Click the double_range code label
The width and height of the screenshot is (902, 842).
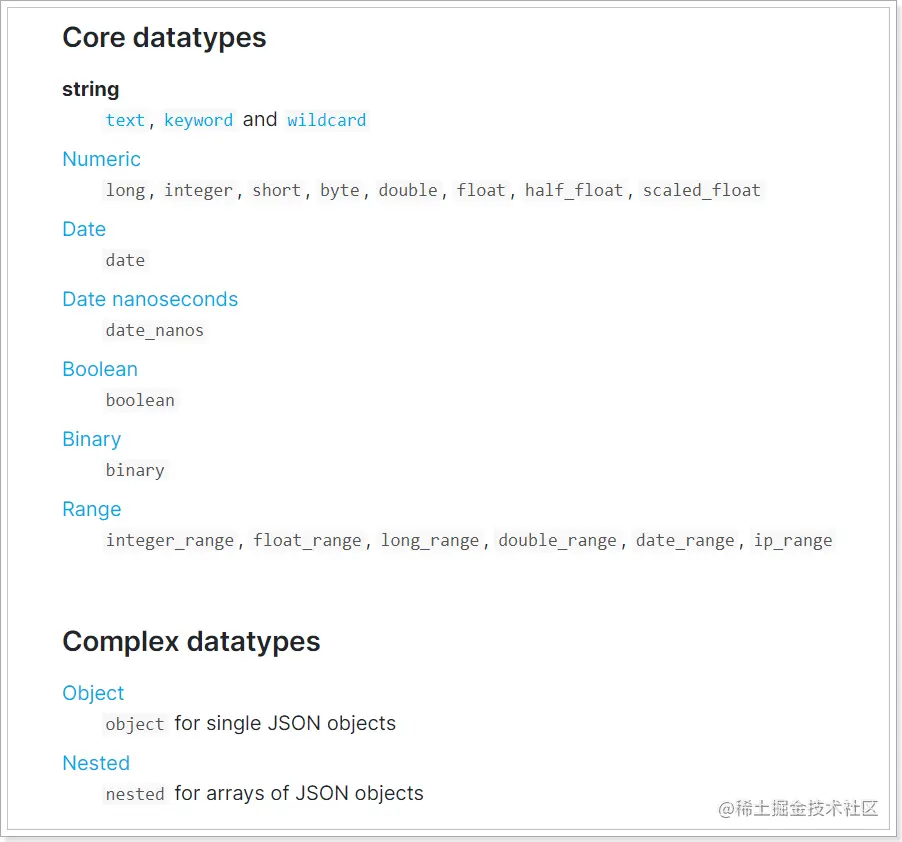557,540
